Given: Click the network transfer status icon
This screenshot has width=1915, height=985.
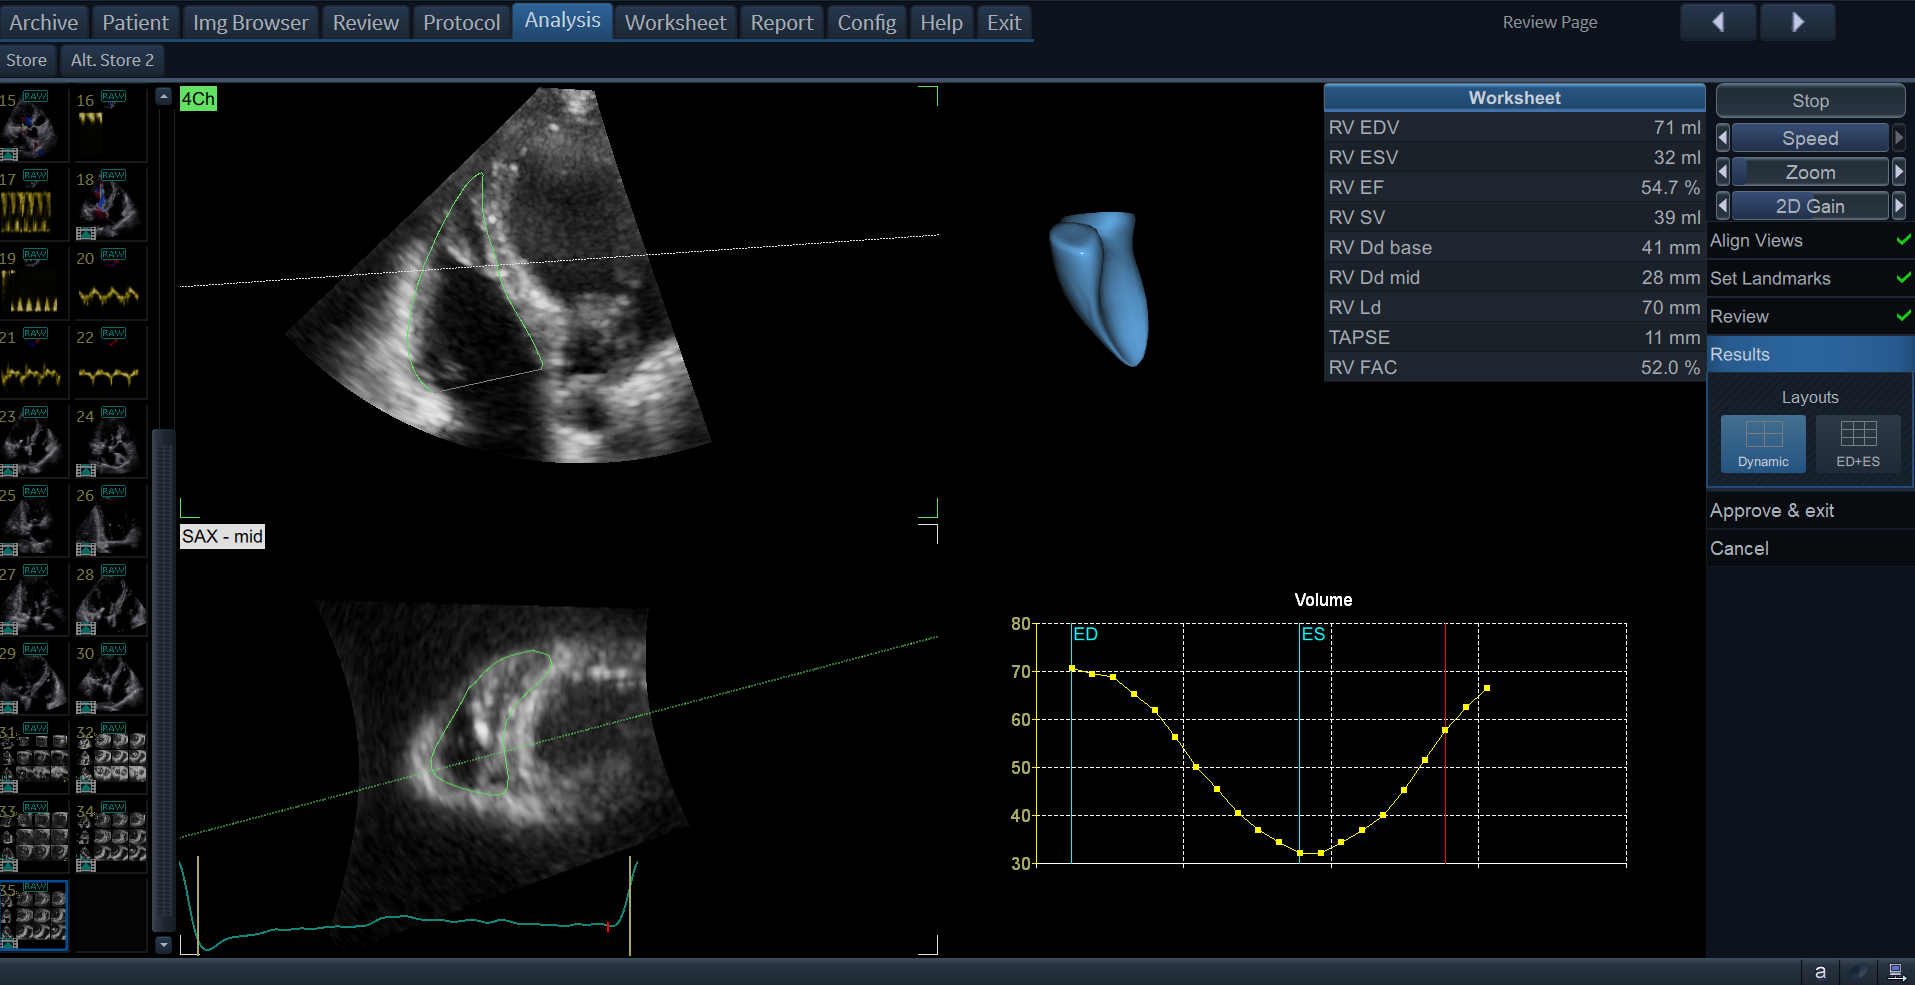Looking at the screenshot, I should pyautogui.click(x=1896, y=971).
